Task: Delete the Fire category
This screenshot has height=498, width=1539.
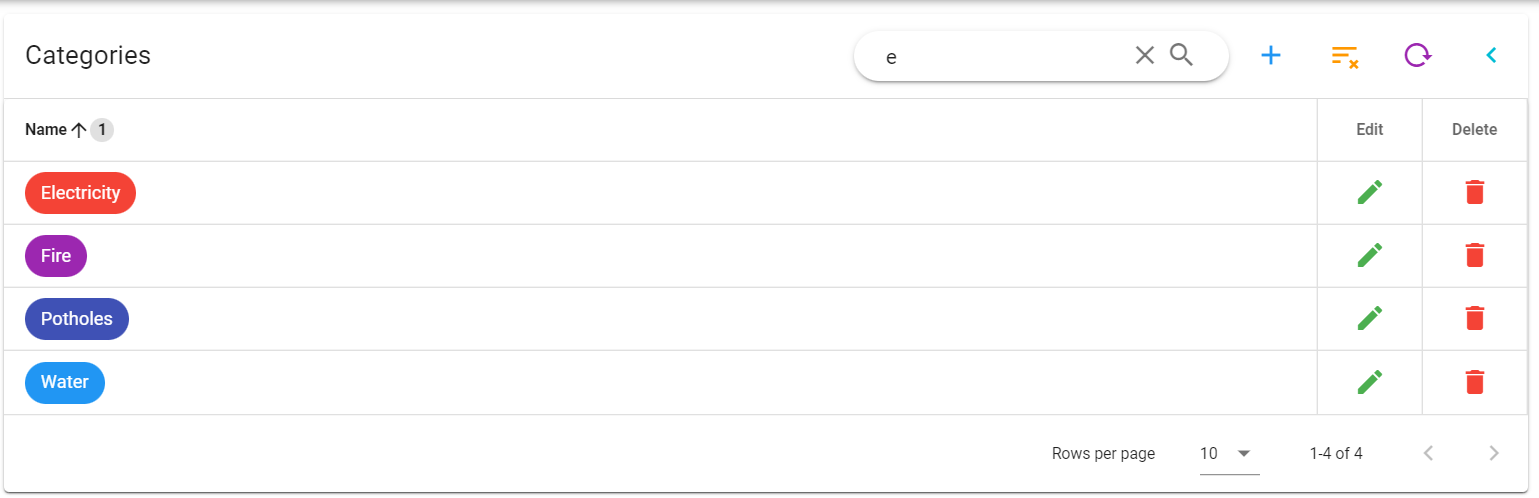Action: pos(1475,256)
